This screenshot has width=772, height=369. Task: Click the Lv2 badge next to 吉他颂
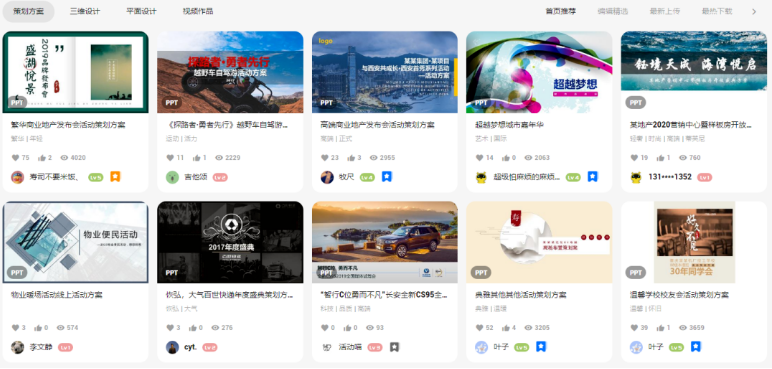pyautogui.click(x=220, y=177)
